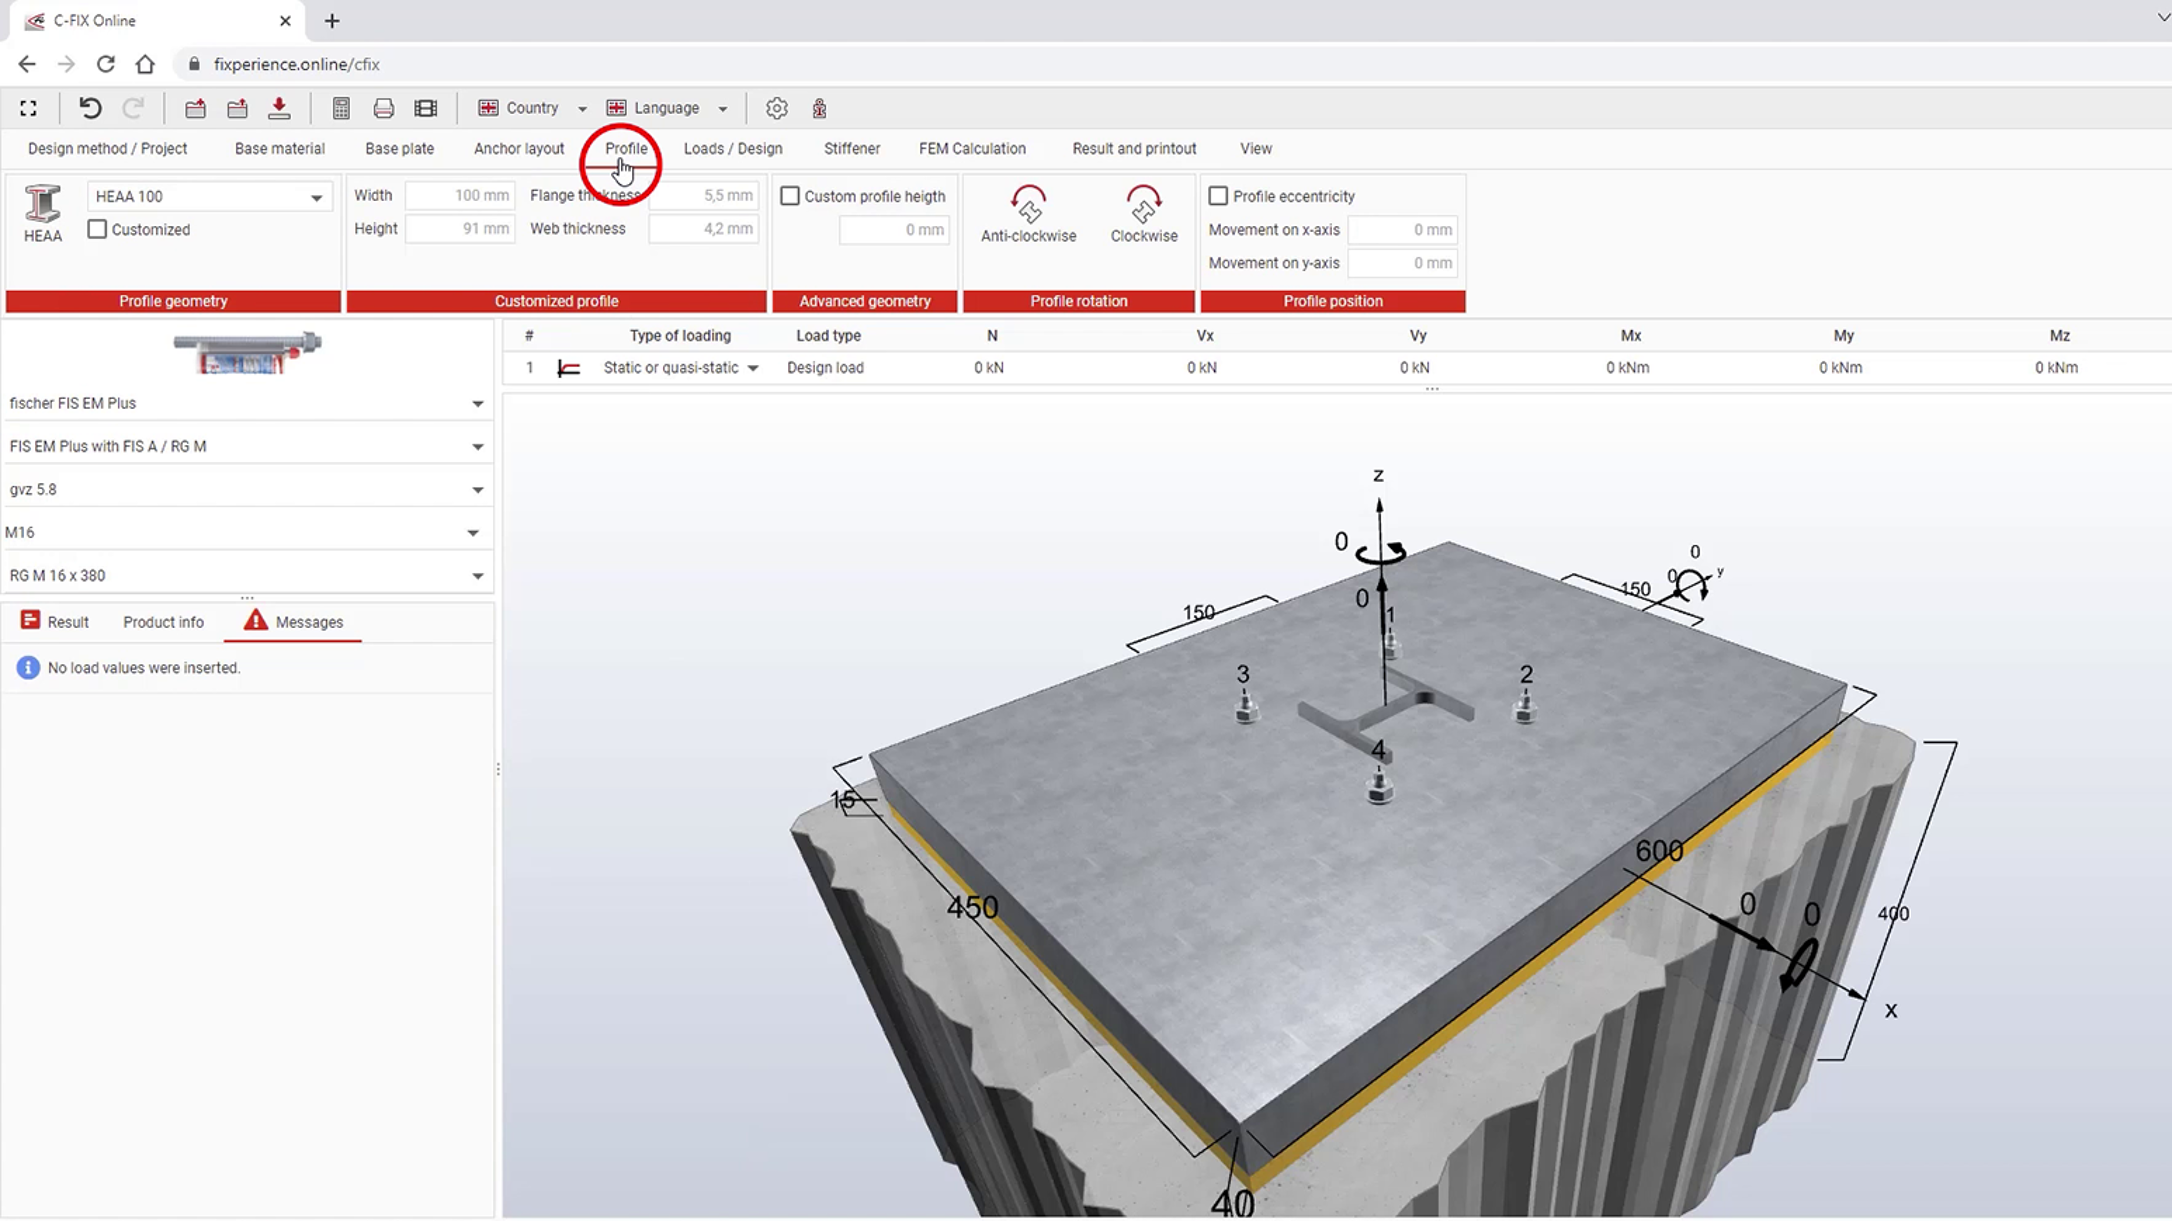Undo the last action
2172x1221 pixels.
(x=89, y=108)
